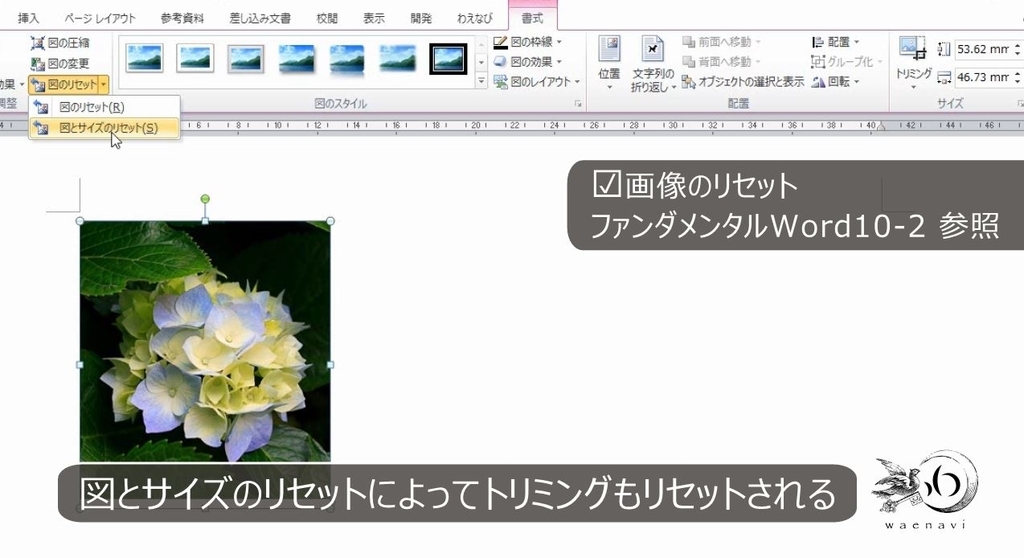Apply the second picture style thumbnail
This screenshot has height=558, width=1024.
click(x=195, y=57)
